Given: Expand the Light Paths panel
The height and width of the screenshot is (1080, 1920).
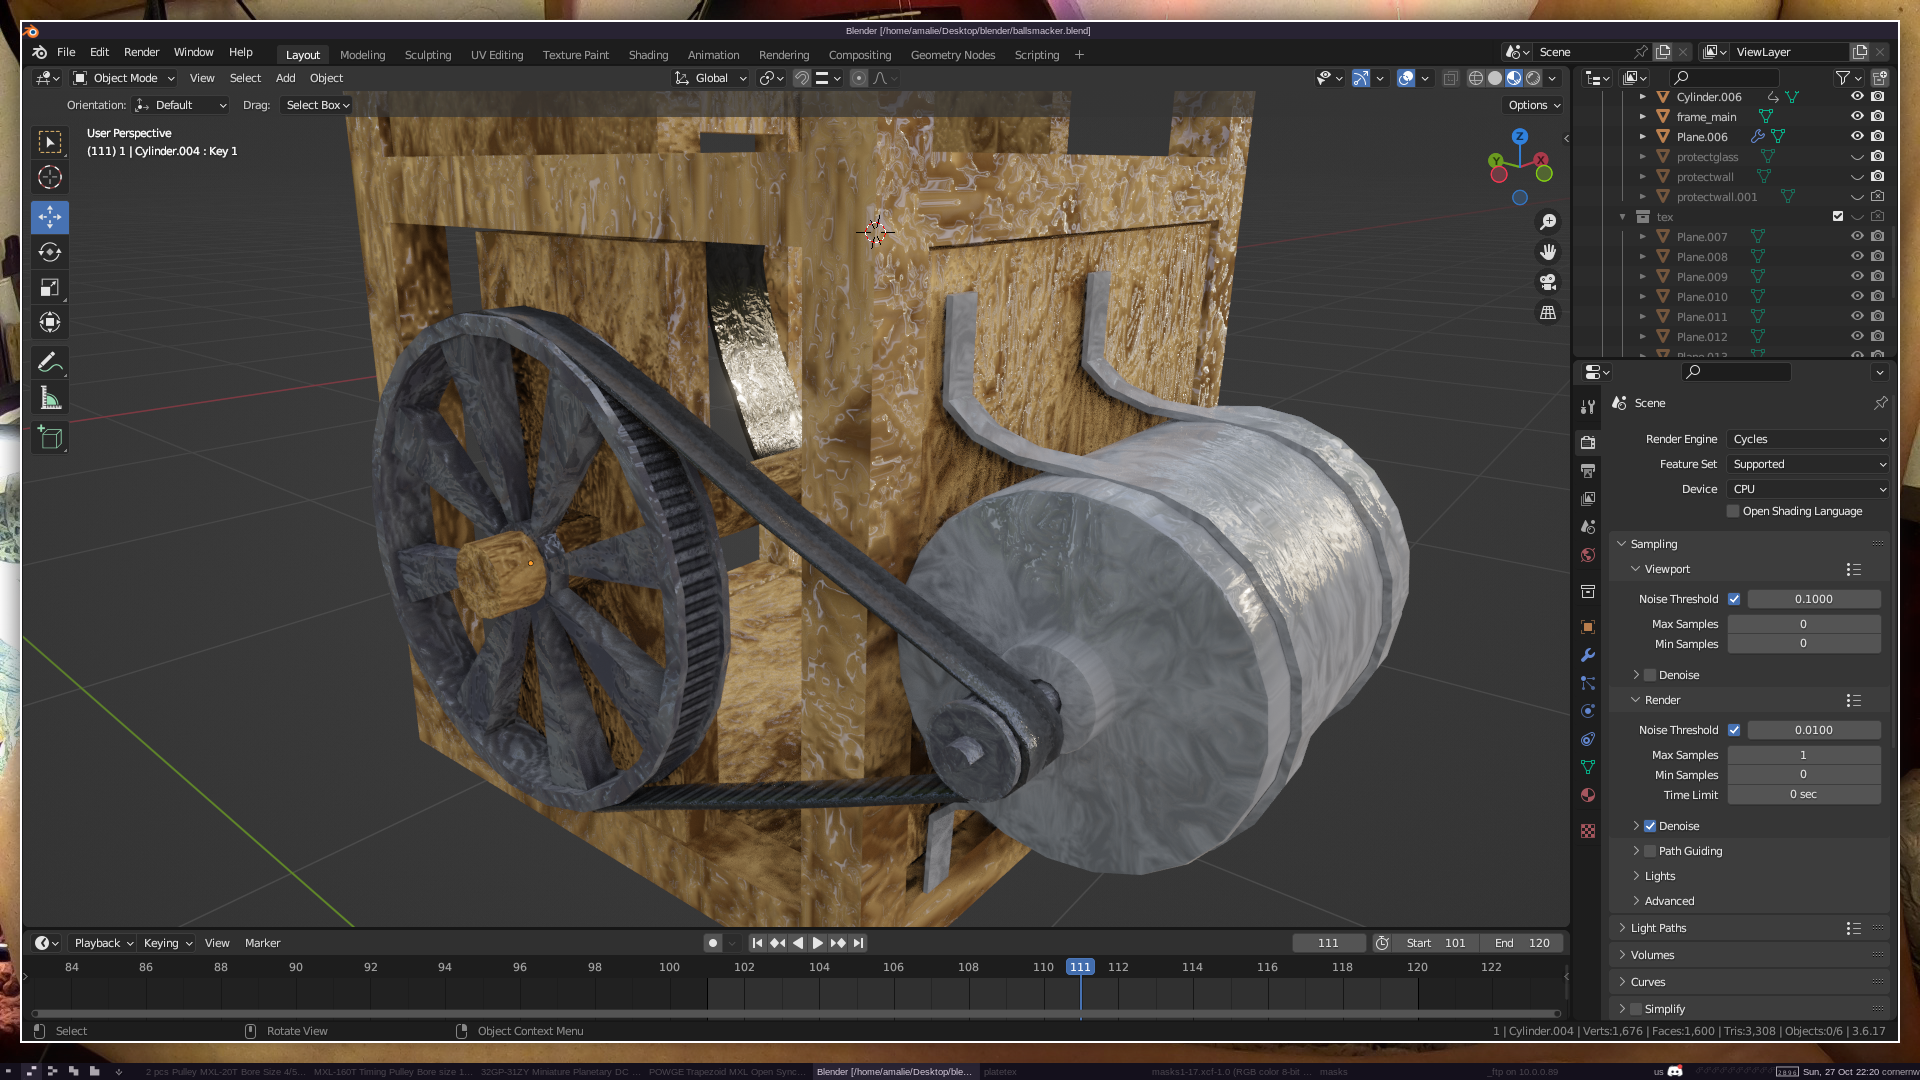Looking at the screenshot, I should 1658,928.
